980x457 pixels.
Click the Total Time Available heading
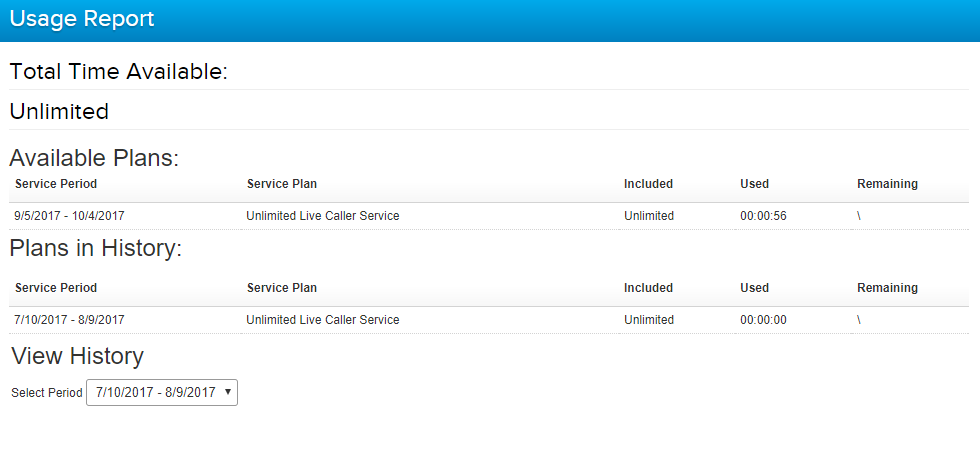118,72
